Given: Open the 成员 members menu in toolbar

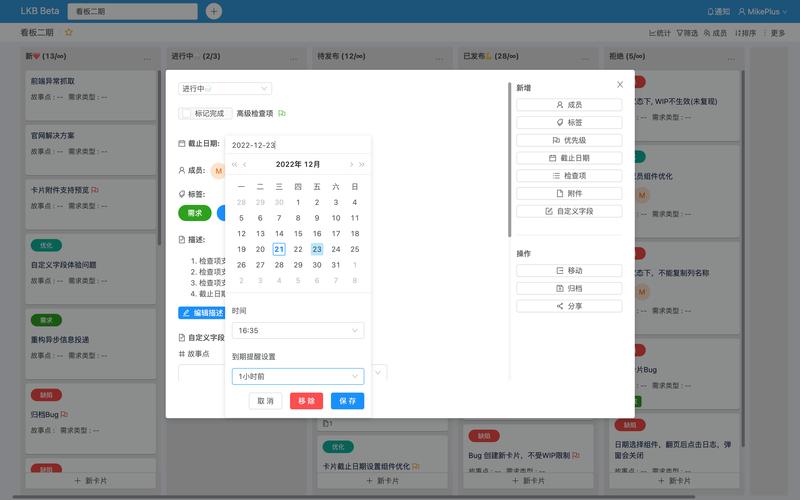Looking at the screenshot, I should pyautogui.click(x=715, y=33).
